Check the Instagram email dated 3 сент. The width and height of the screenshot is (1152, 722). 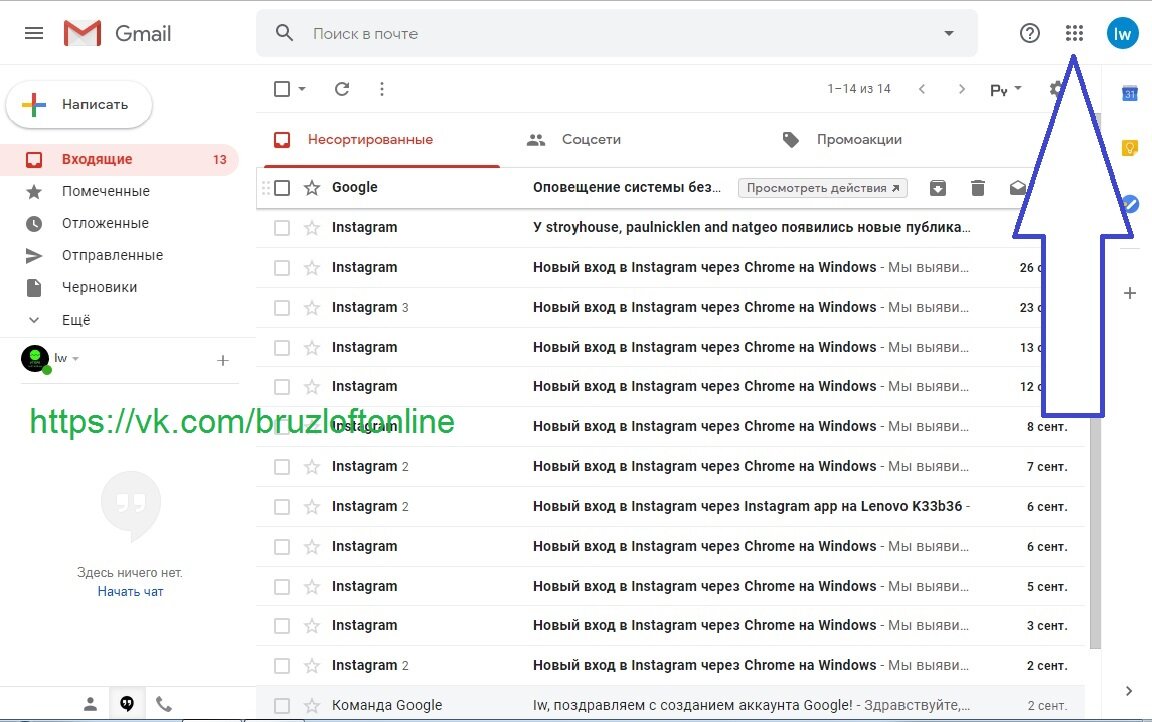(282, 626)
